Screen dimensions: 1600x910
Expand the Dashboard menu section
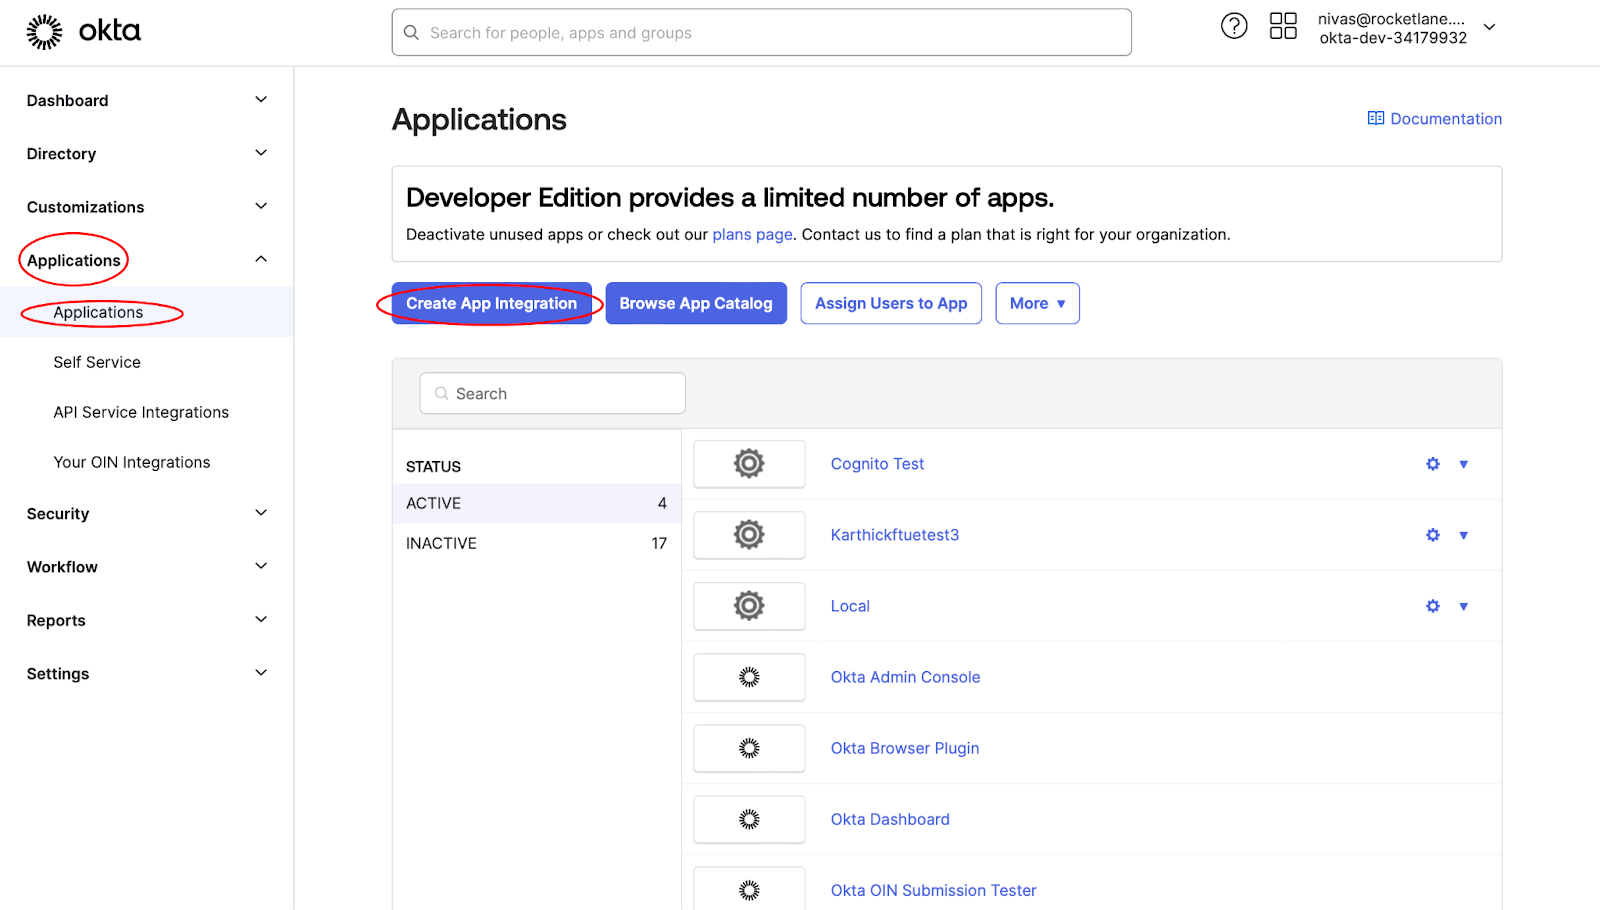(261, 100)
